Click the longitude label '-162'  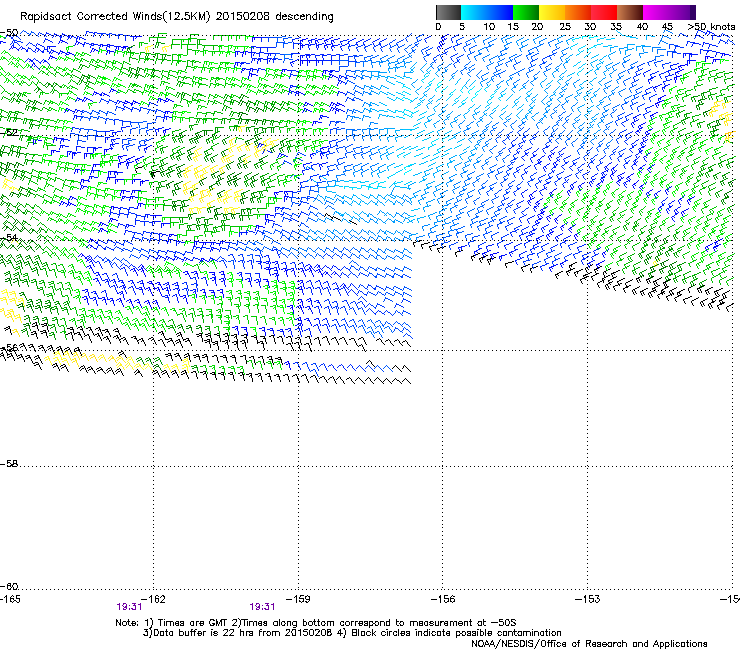tap(154, 599)
